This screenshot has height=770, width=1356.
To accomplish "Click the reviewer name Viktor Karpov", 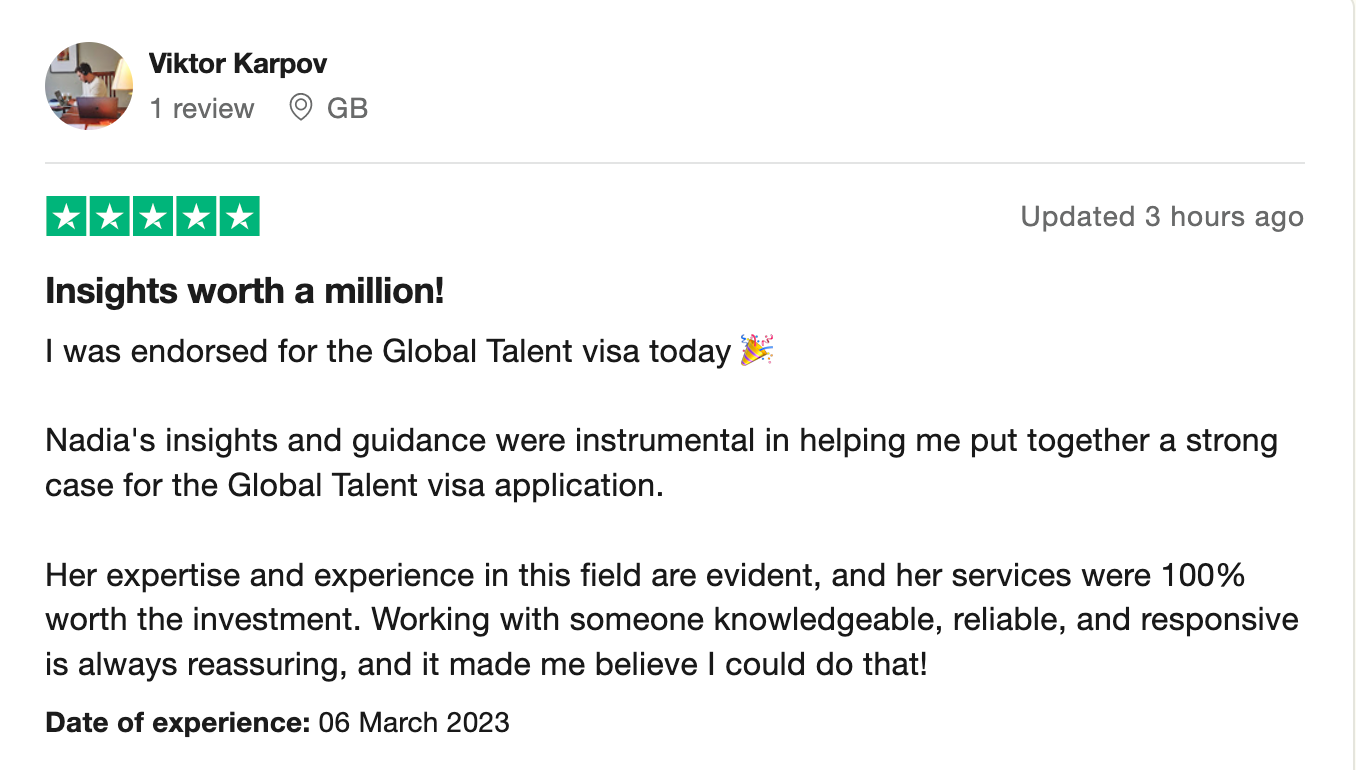I will click(x=238, y=64).
